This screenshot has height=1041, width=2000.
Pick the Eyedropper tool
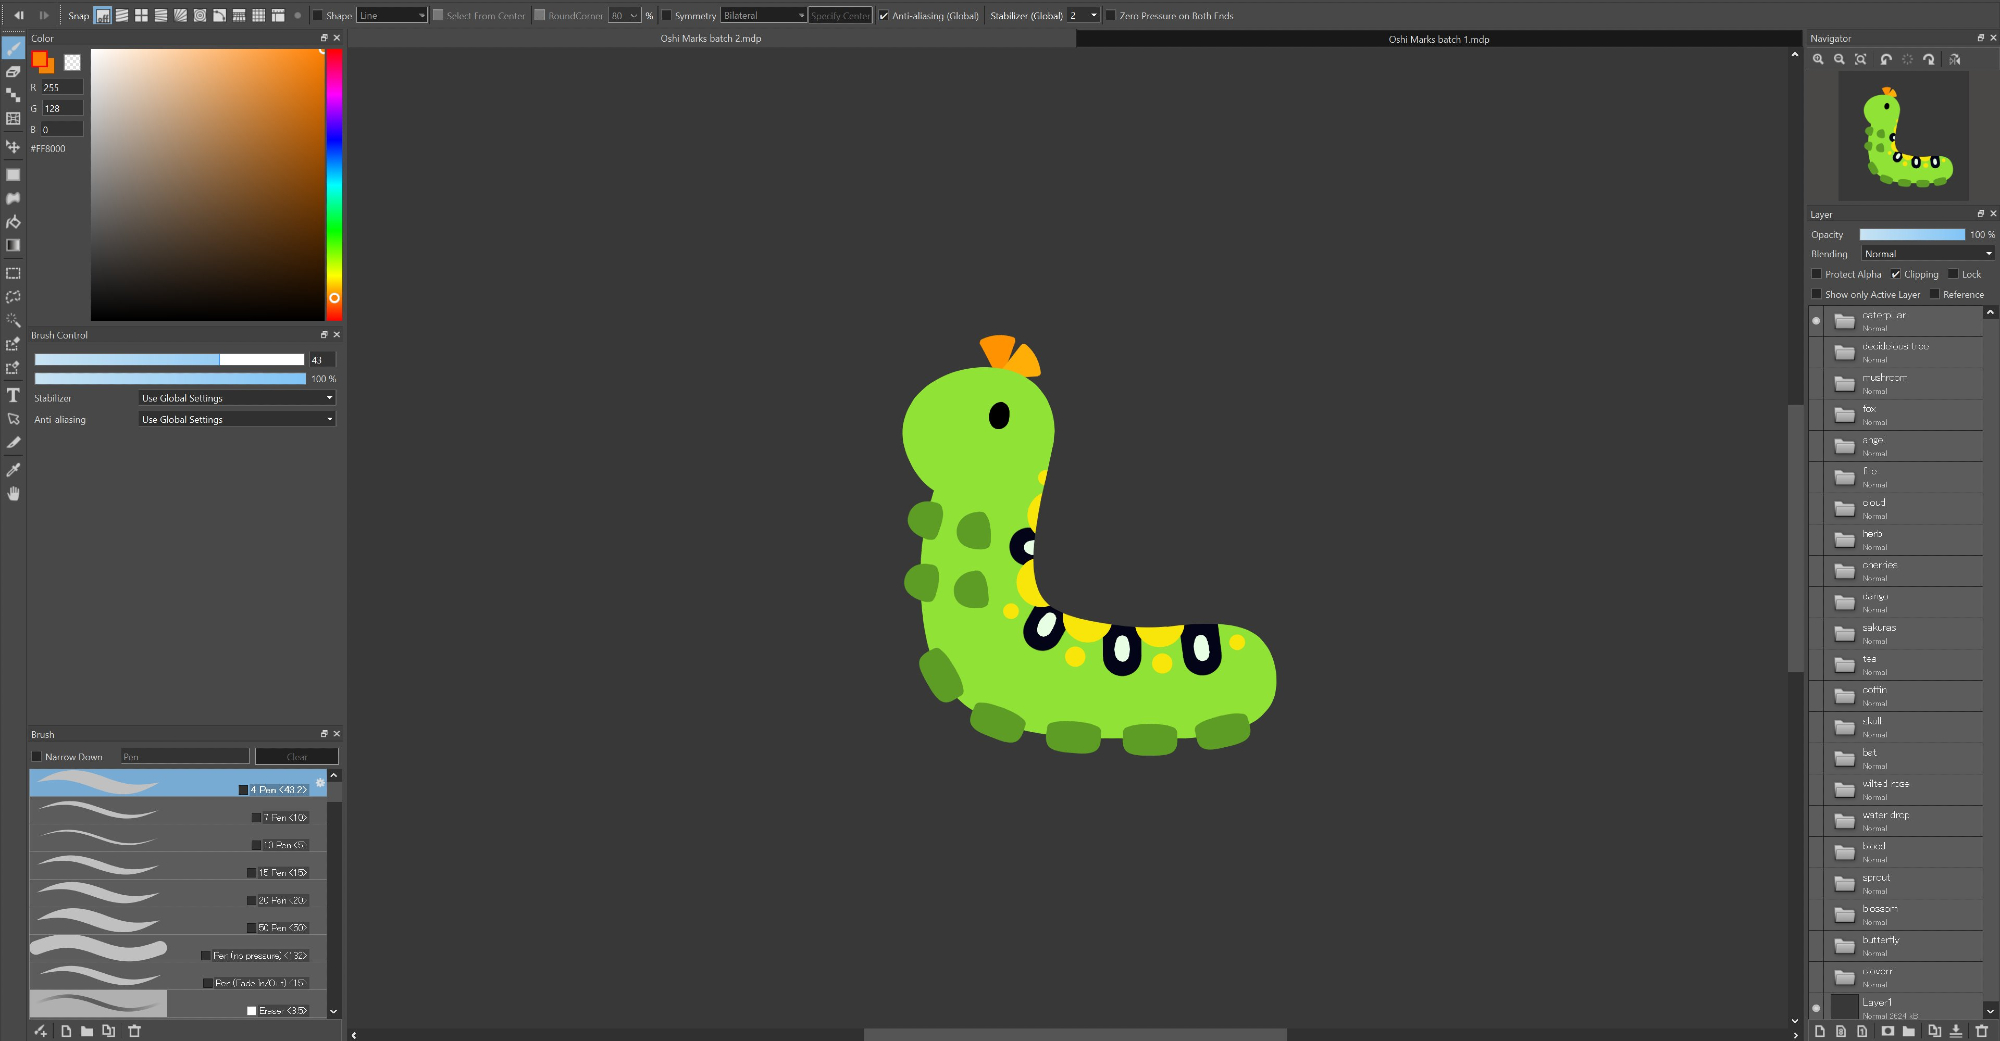pos(13,469)
